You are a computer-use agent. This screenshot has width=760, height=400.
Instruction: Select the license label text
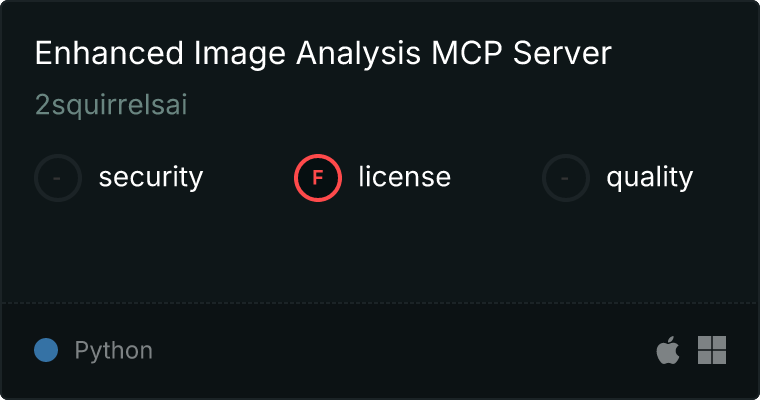(x=405, y=176)
